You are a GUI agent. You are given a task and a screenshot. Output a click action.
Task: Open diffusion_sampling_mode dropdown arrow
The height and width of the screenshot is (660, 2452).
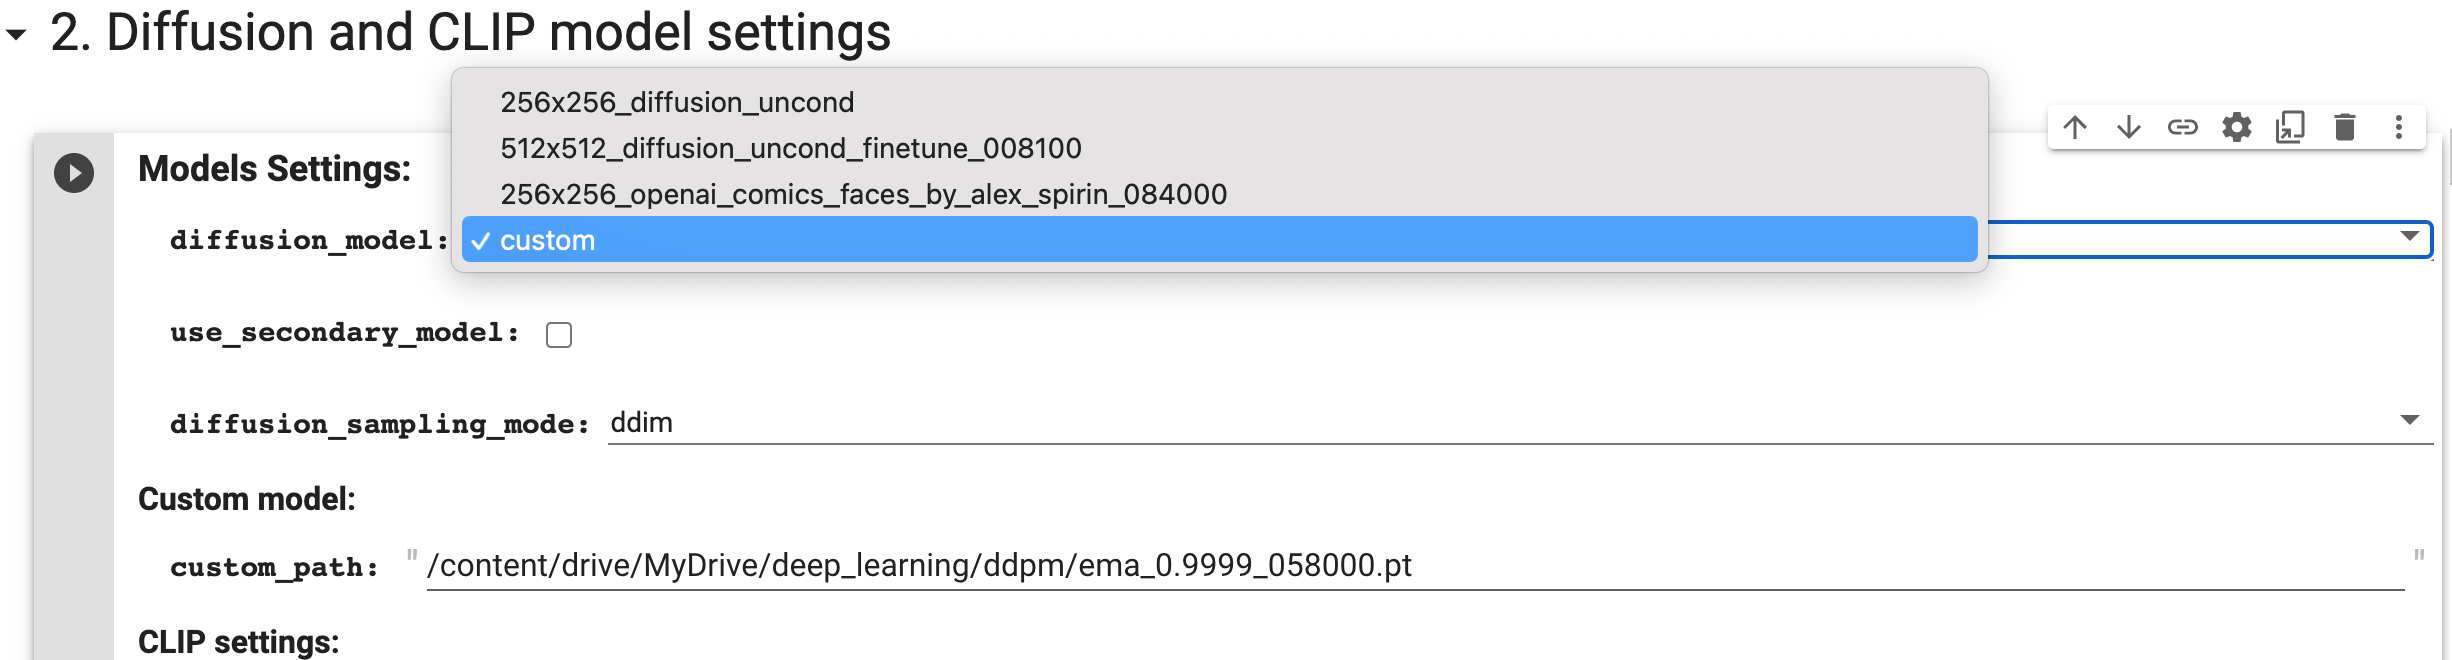pos(2410,420)
